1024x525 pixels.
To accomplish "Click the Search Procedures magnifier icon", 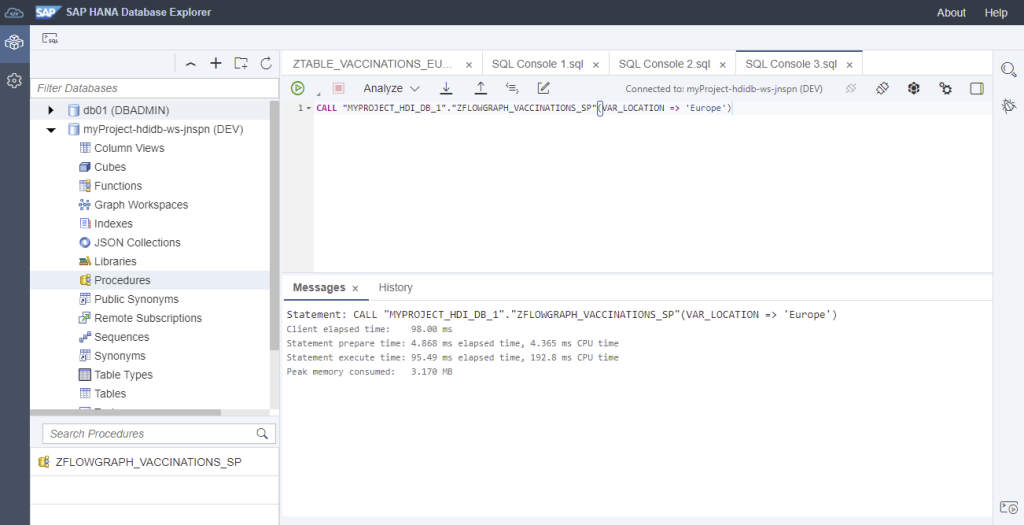I will click(263, 434).
